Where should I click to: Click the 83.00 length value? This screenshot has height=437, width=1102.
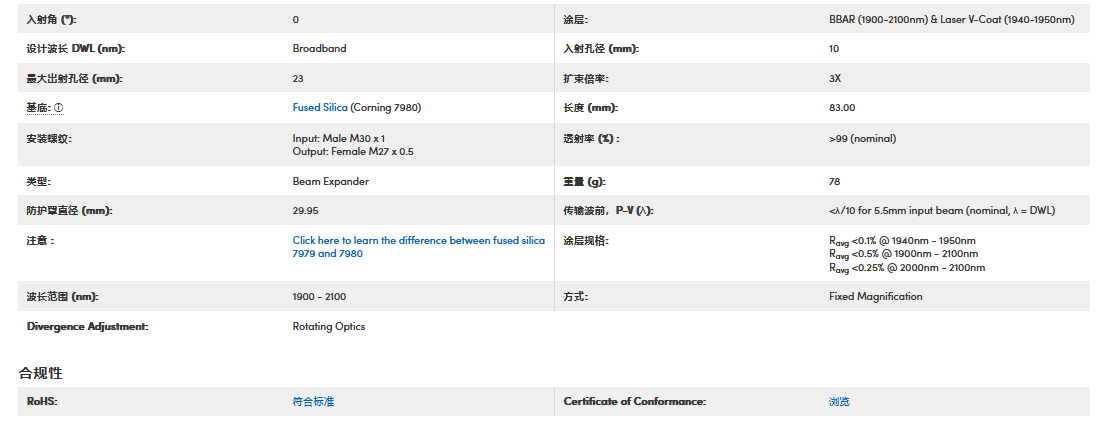click(842, 107)
